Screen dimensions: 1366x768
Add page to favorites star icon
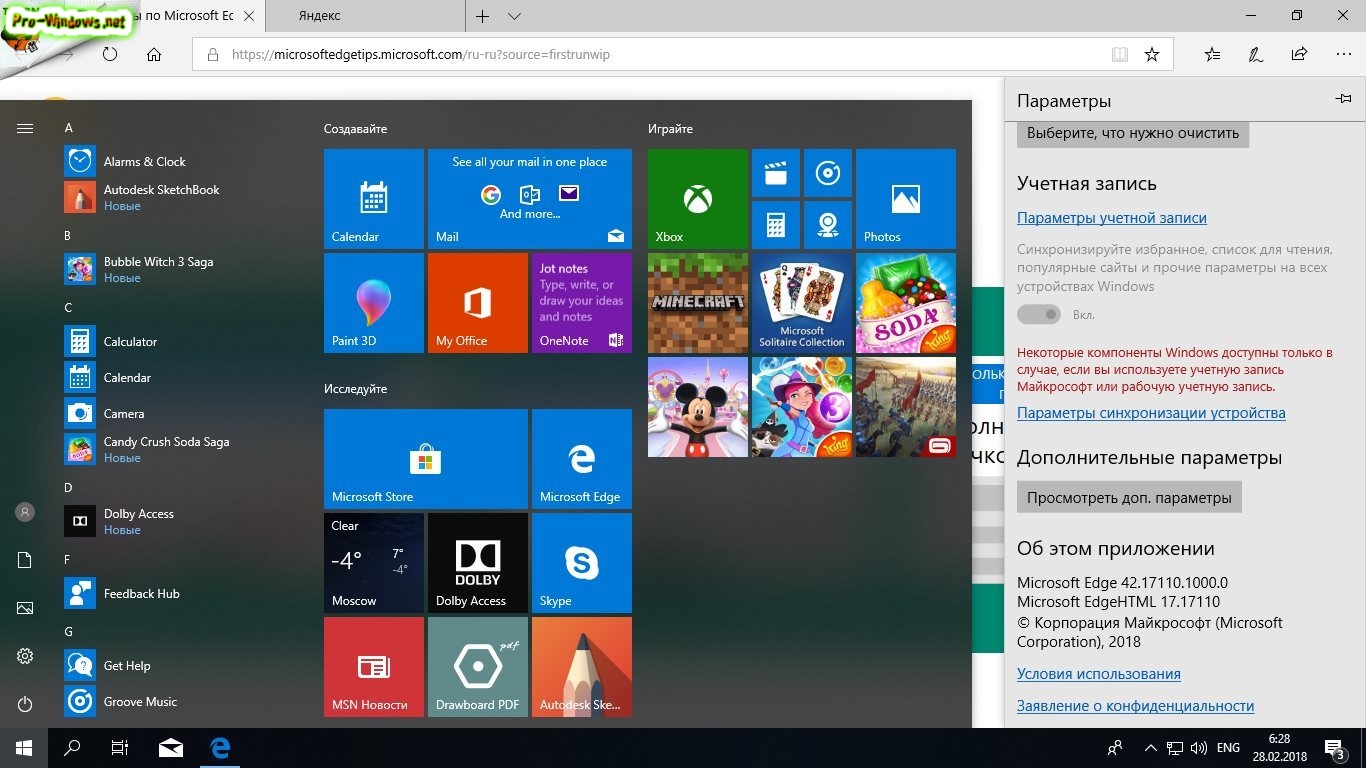tap(1151, 55)
